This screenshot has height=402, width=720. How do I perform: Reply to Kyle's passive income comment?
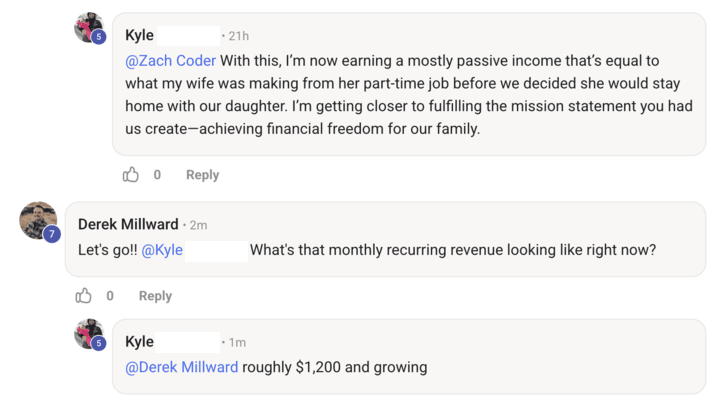[202, 175]
